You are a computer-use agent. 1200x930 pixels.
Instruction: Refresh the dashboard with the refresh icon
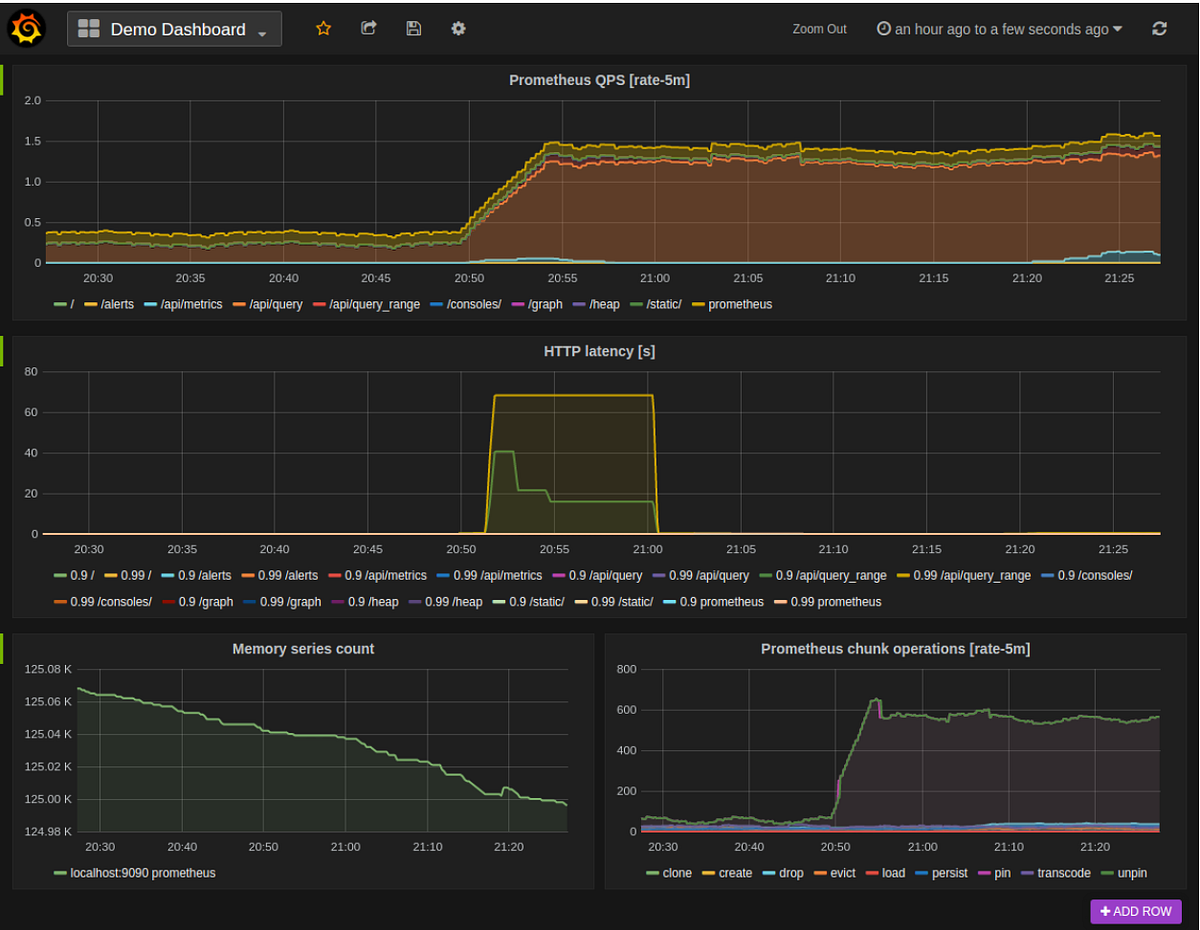(1159, 28)
